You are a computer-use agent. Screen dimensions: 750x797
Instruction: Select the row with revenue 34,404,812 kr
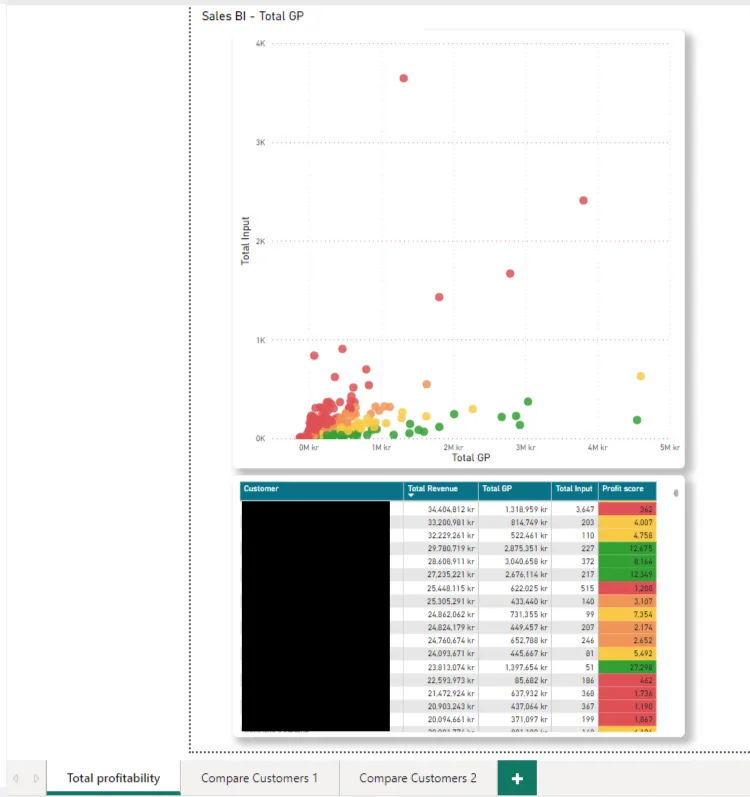449,509
